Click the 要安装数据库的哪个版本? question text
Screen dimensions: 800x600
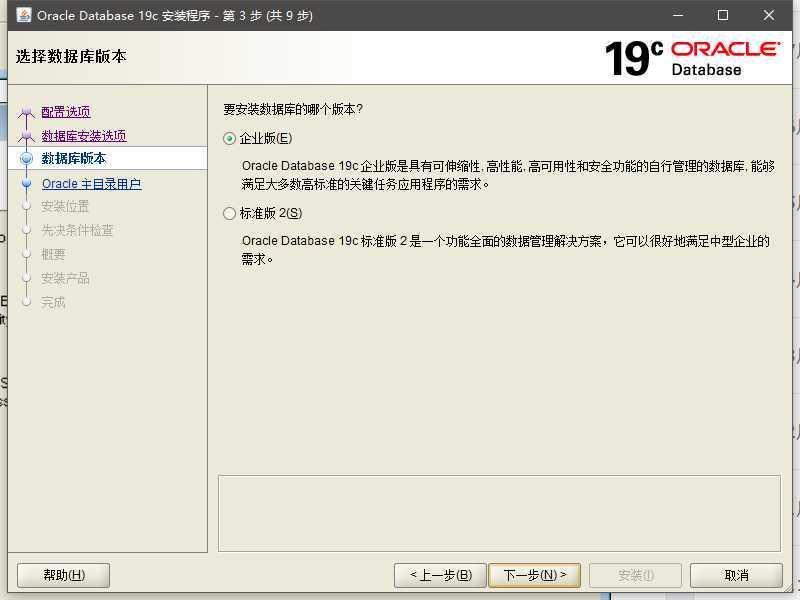[293, 109]
